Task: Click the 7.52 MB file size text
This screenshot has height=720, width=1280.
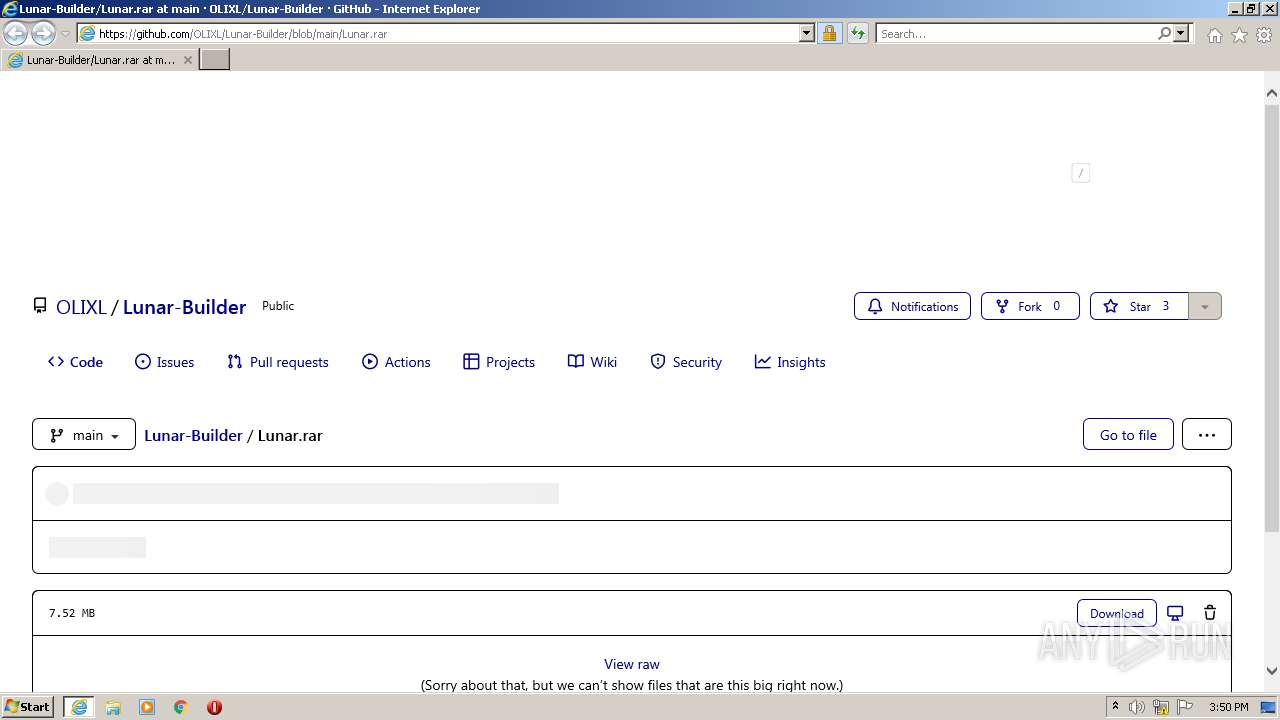Action: [x=72, y=613]
